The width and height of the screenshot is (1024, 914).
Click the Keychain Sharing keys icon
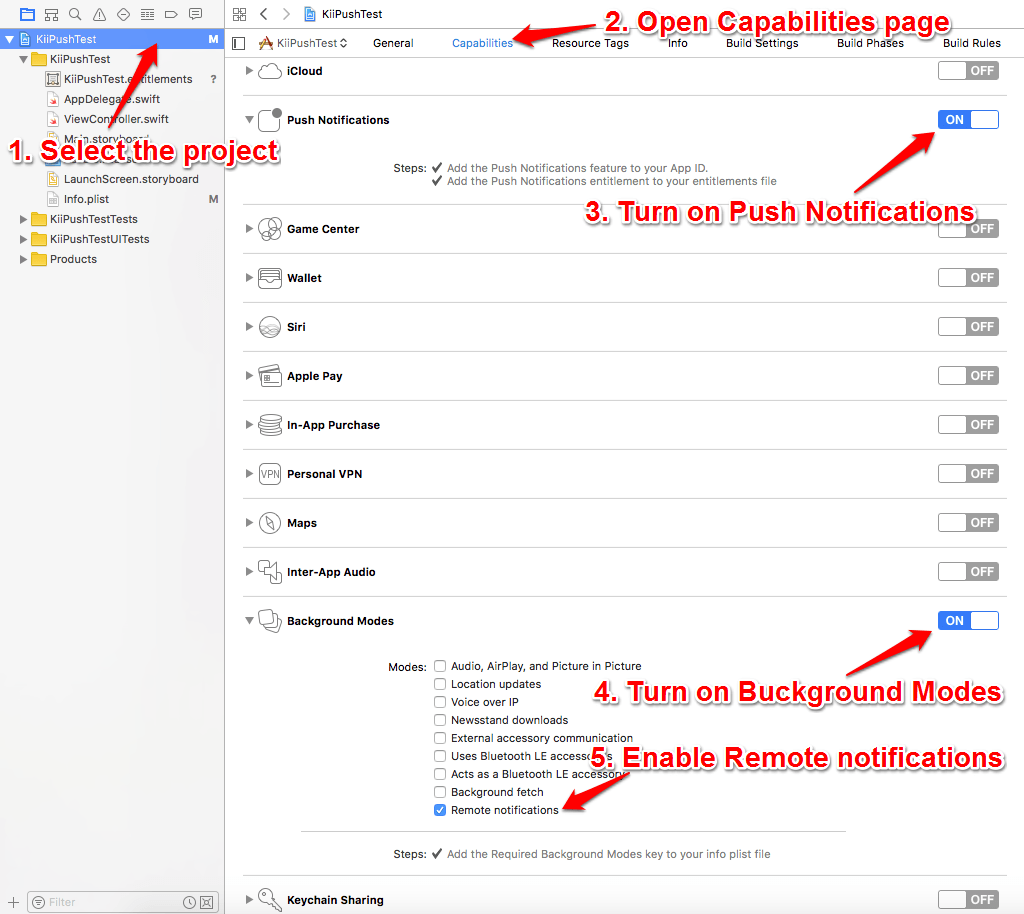pyautogui.click(x=270, y=899)
